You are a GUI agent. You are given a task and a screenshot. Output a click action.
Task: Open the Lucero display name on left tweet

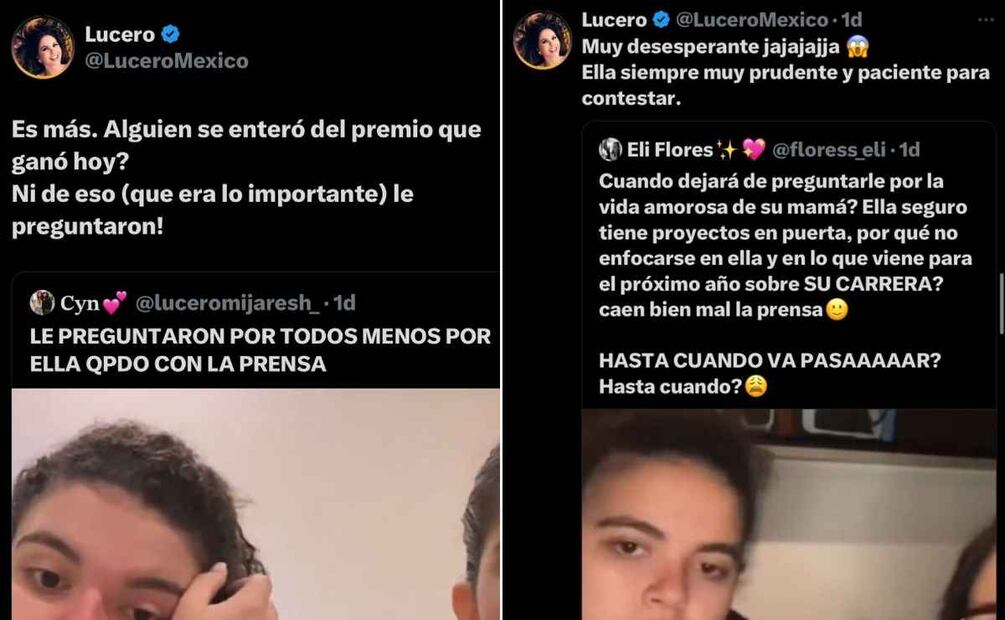[120, 34]
